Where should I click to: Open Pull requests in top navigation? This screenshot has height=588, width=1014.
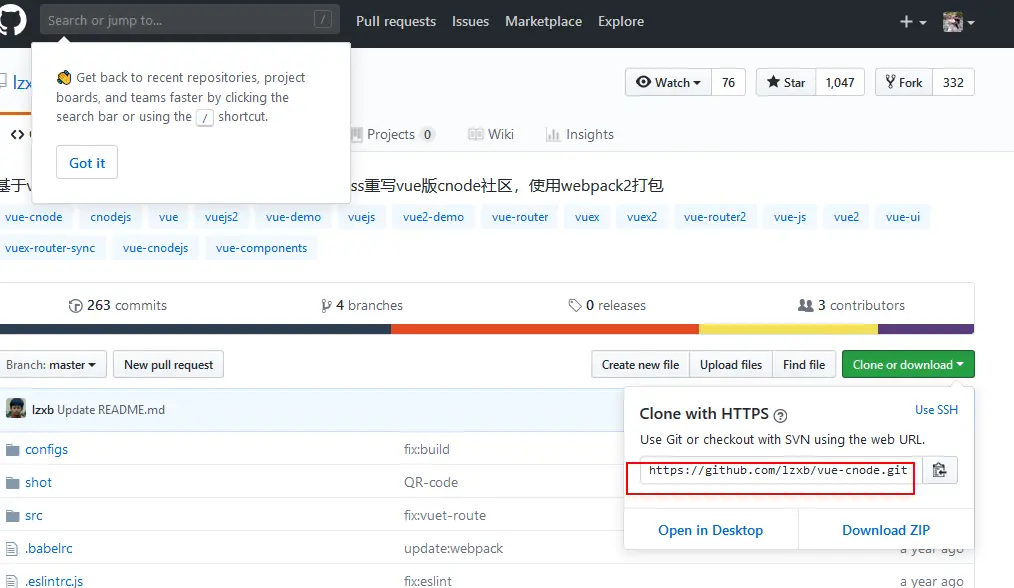coord(396,21)
